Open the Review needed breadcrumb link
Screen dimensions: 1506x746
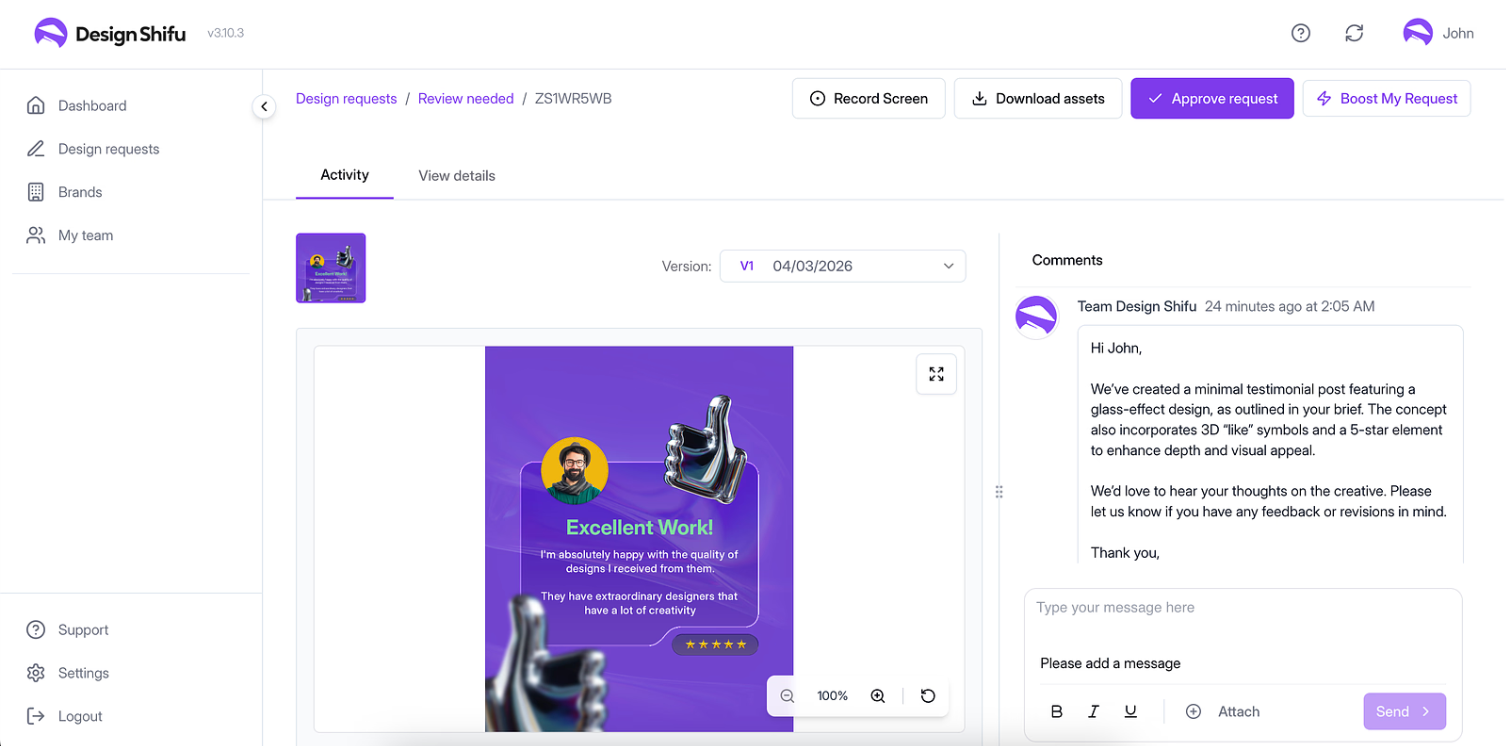[x=465, y=98]
